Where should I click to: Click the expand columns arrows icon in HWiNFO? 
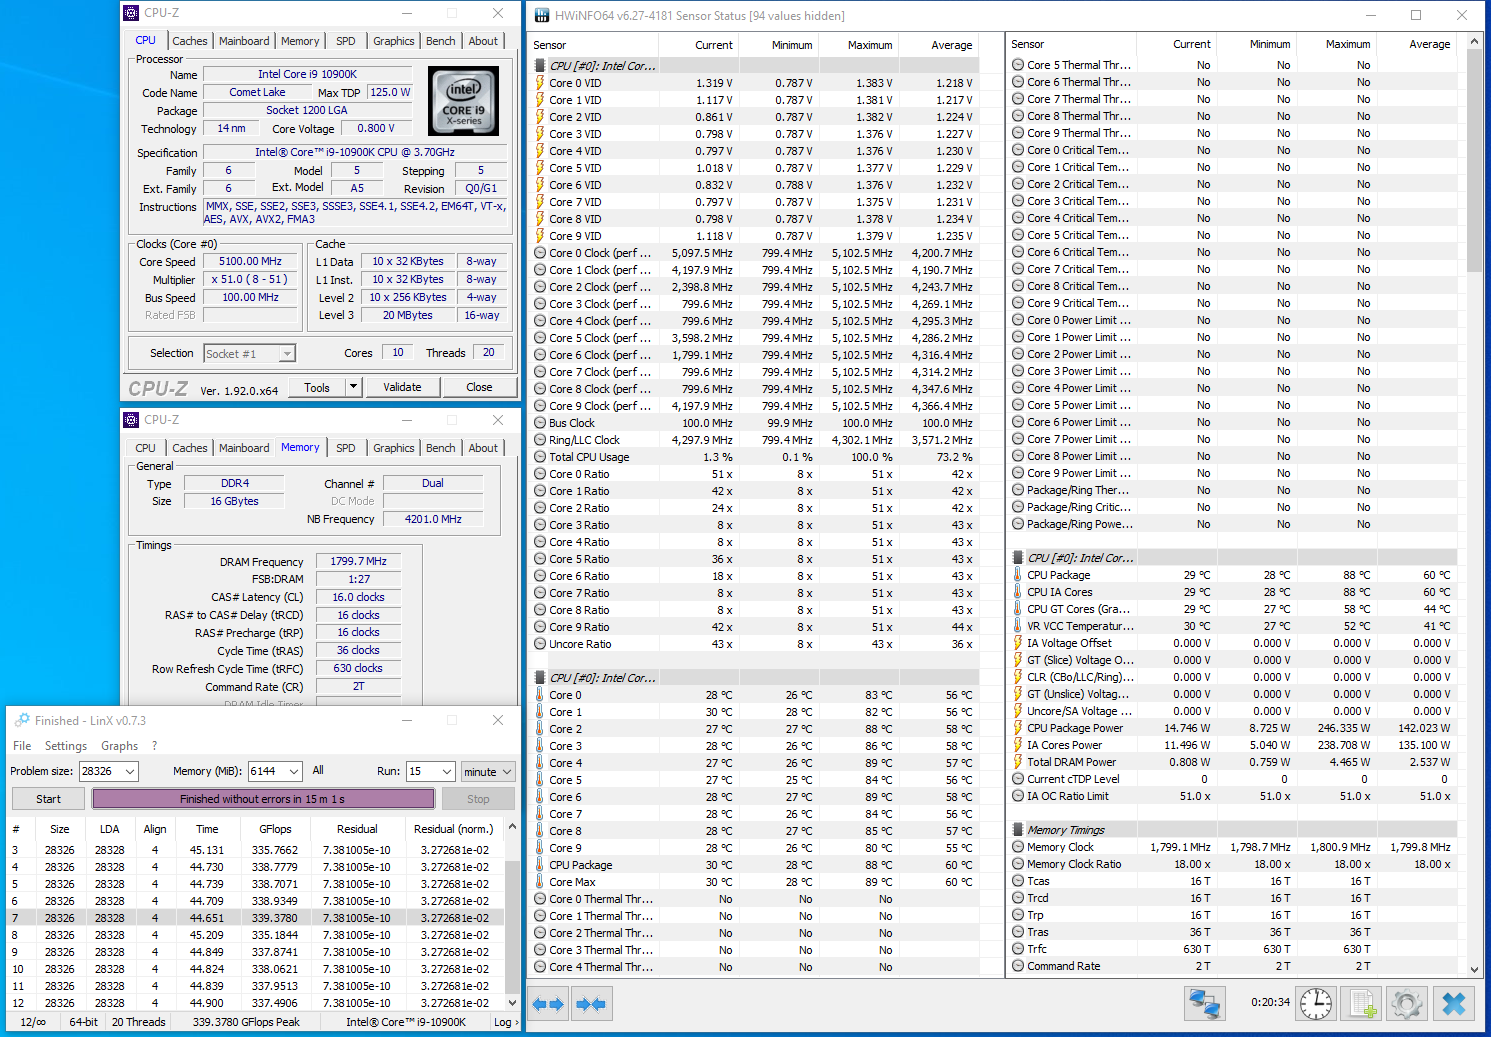click(548, 1004)
